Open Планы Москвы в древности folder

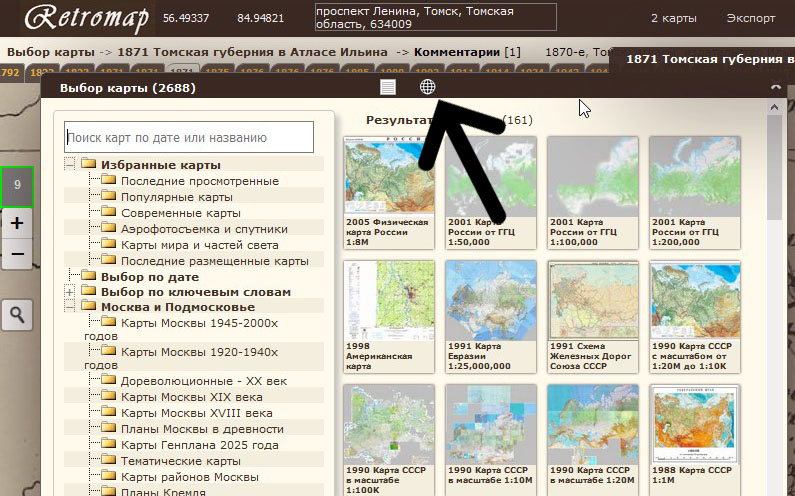click(x=202, y=429)
